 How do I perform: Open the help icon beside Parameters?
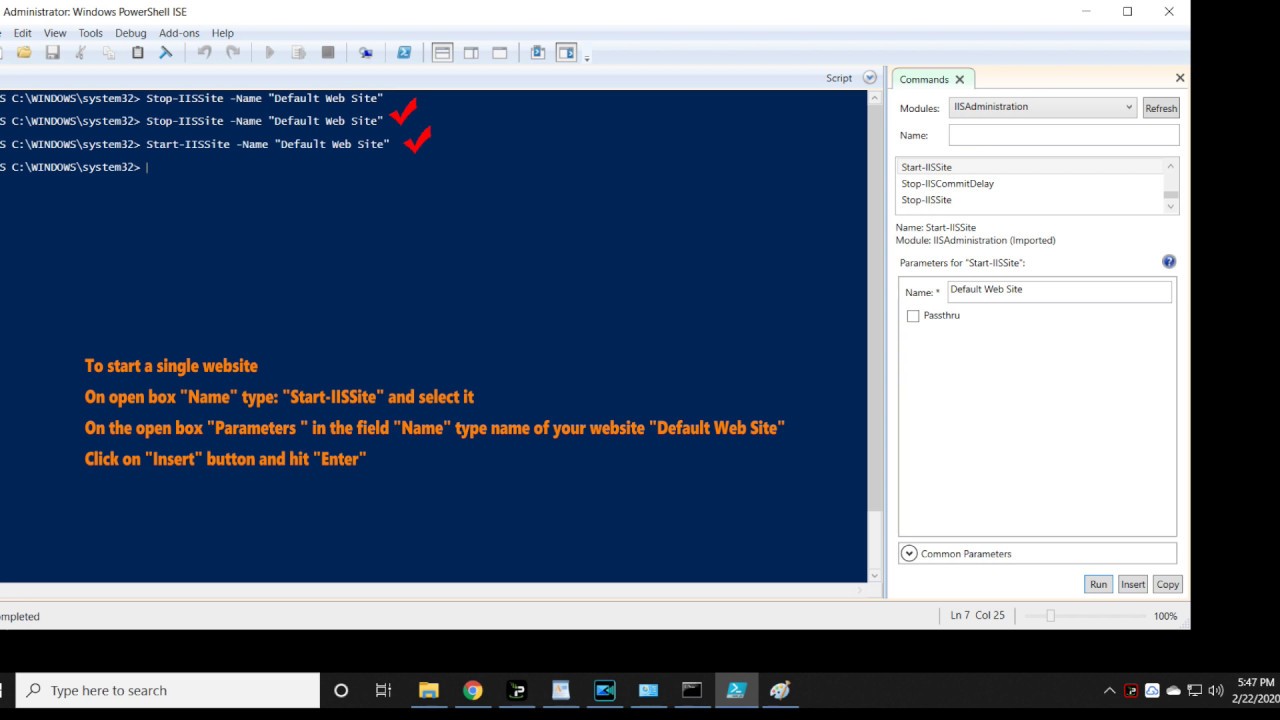click(1169, 262)
